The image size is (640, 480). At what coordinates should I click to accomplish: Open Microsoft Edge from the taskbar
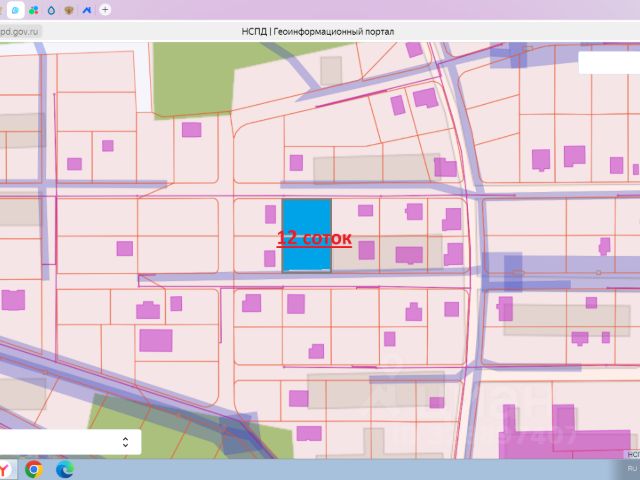[64, 469]
